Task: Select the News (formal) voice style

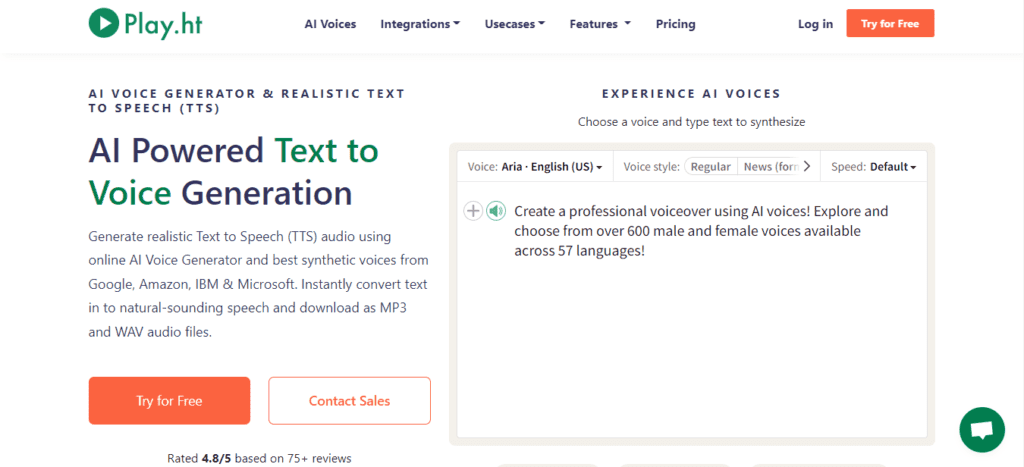Action: (x=770, y=167)
